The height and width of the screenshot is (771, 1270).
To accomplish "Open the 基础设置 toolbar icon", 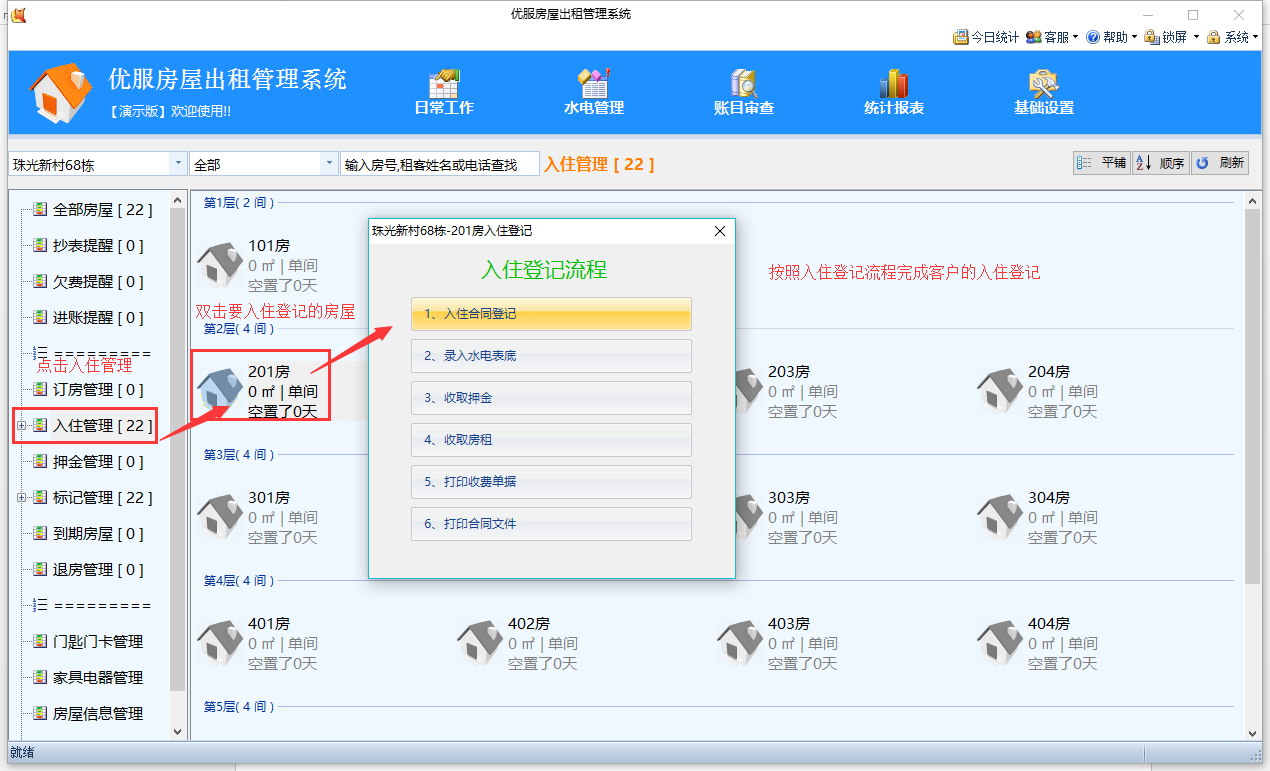I will coord(1044,92).
